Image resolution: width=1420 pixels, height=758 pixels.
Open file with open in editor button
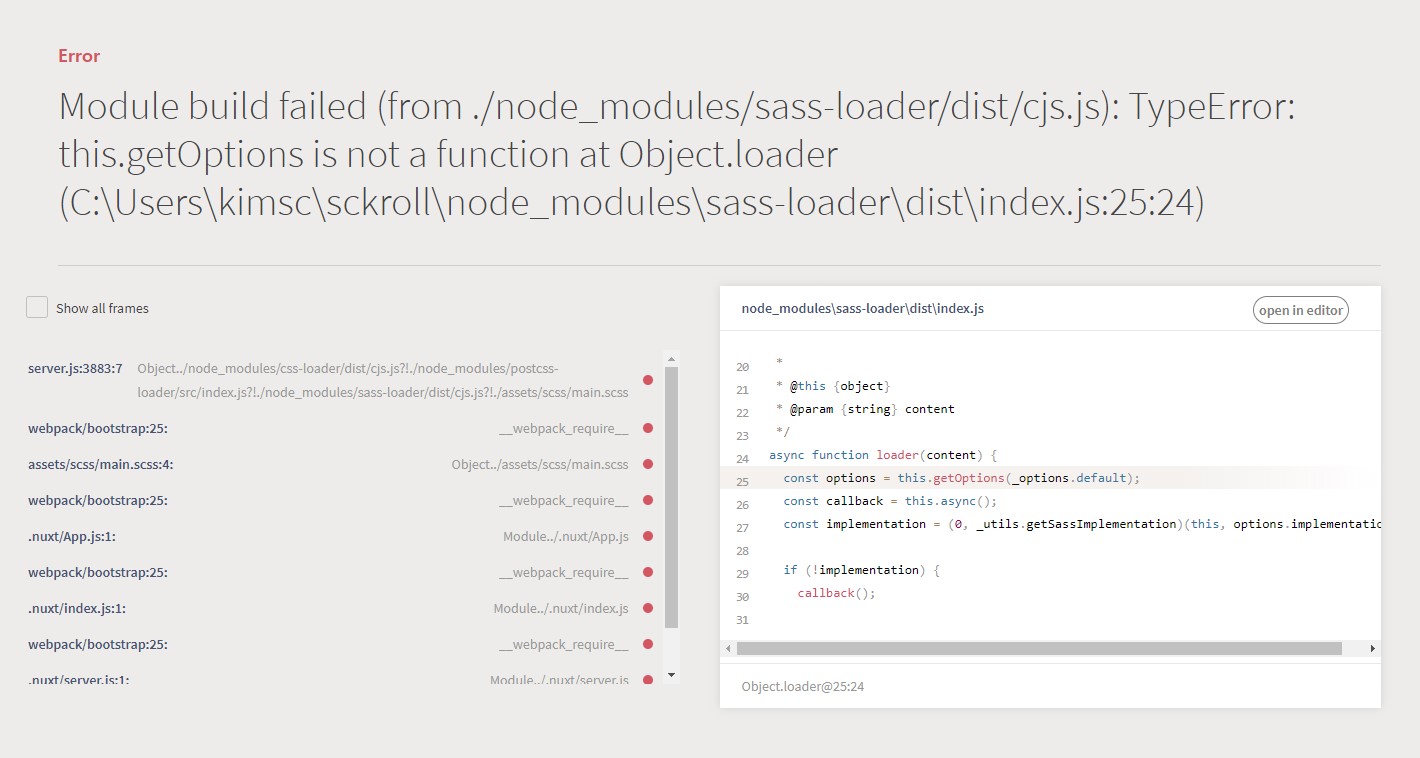point(1300,310)
